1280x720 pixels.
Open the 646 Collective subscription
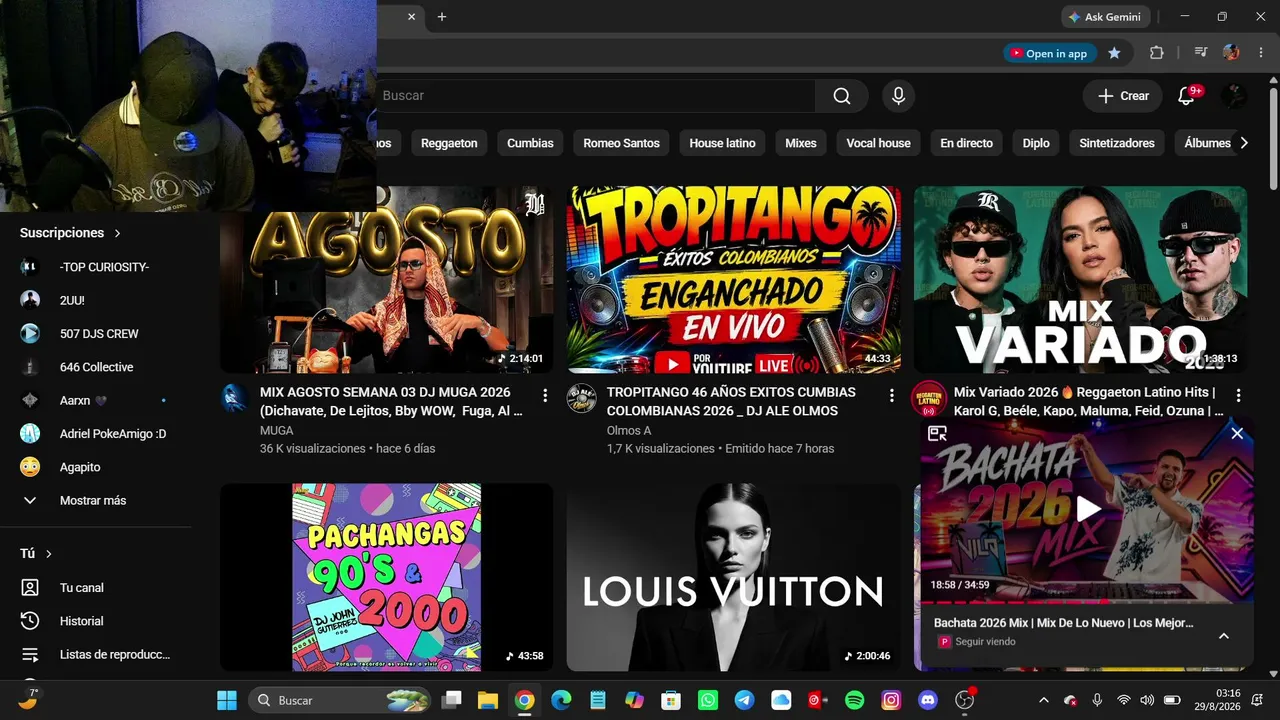pyautogui.click(x=96, y=367)
